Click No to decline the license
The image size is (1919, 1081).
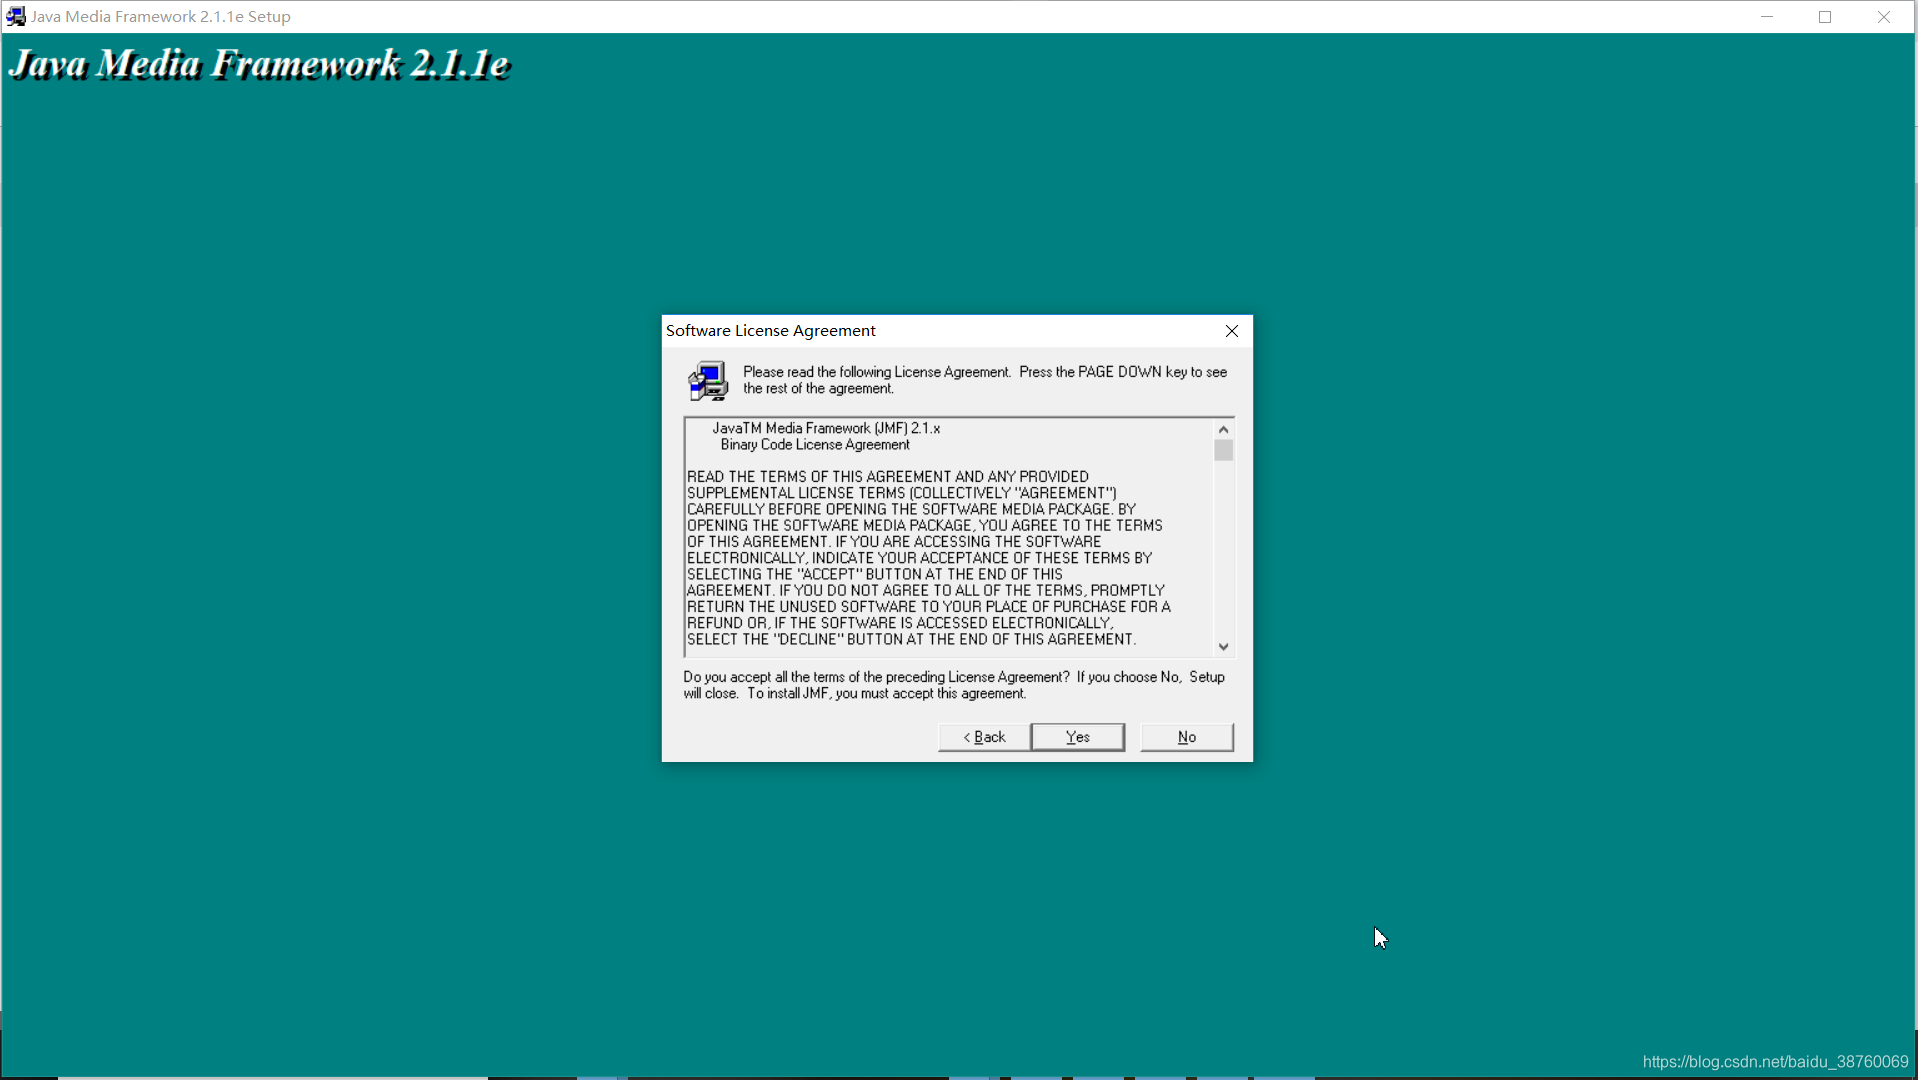click(1186, 737)
